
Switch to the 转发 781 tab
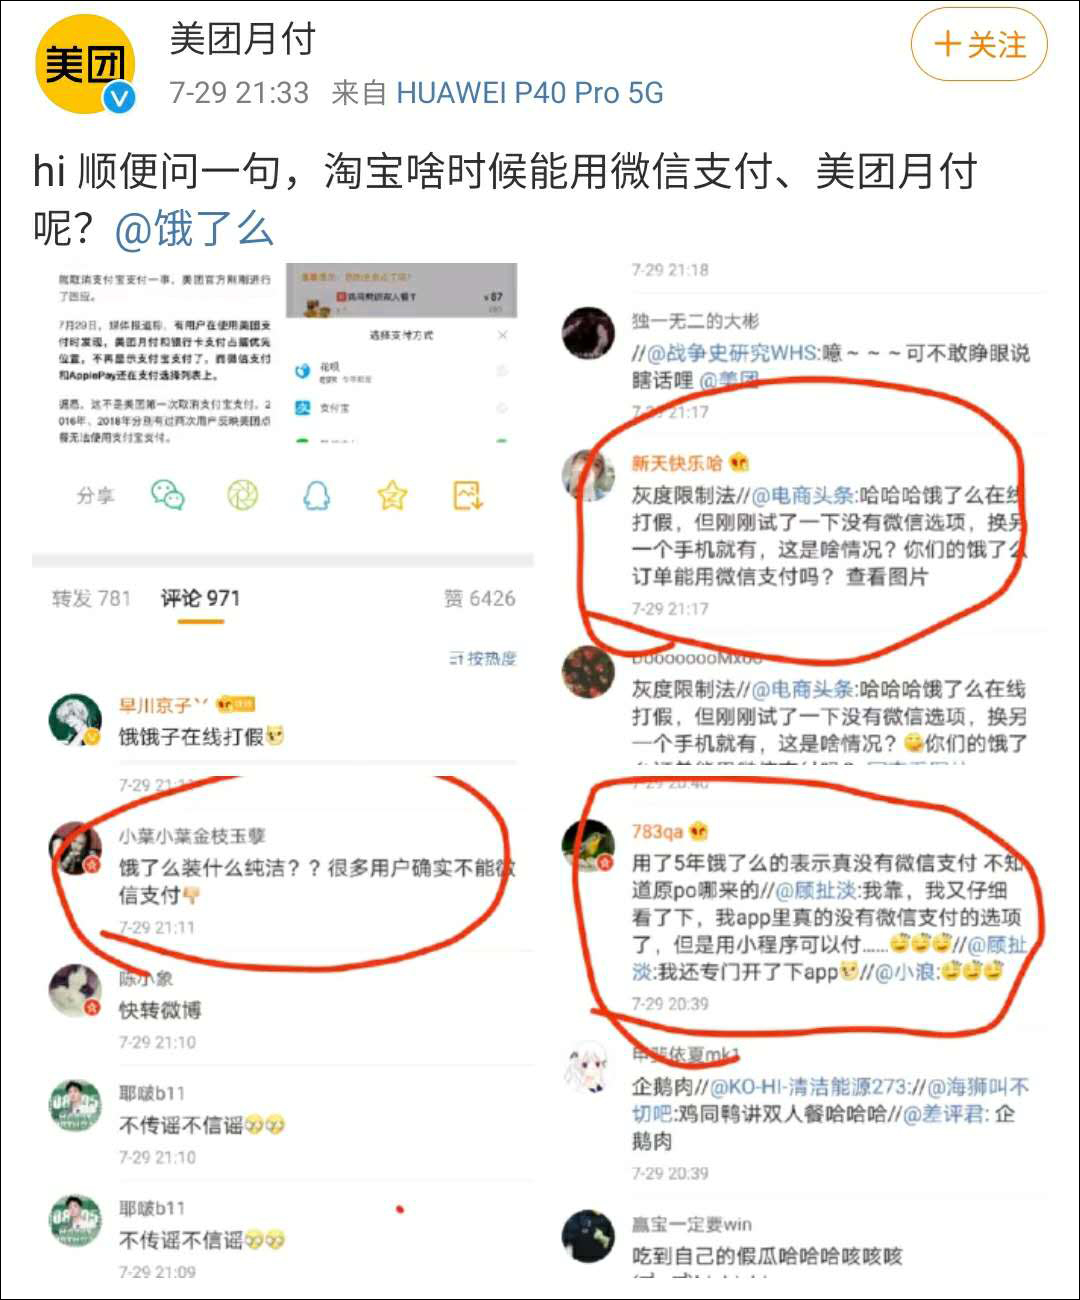click(91, 598)
